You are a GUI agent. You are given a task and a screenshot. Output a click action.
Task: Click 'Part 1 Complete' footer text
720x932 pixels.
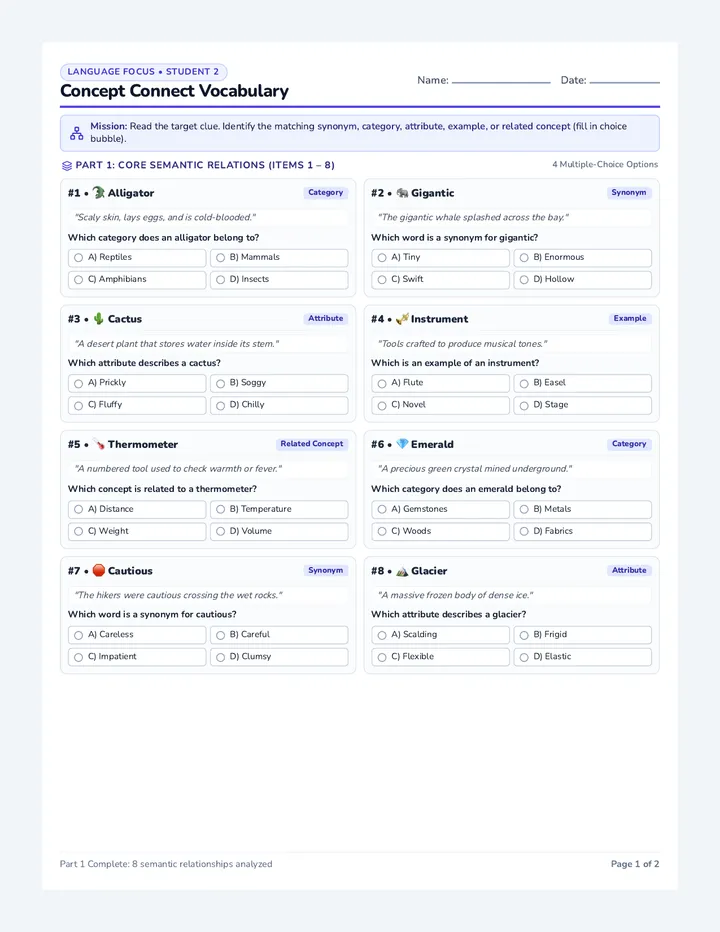pos(166,864)
